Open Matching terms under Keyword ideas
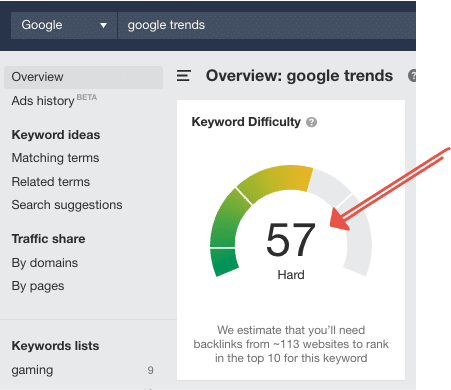Image resolution: width=451 pixels, height=390 pixels. (x=55, y=158)
